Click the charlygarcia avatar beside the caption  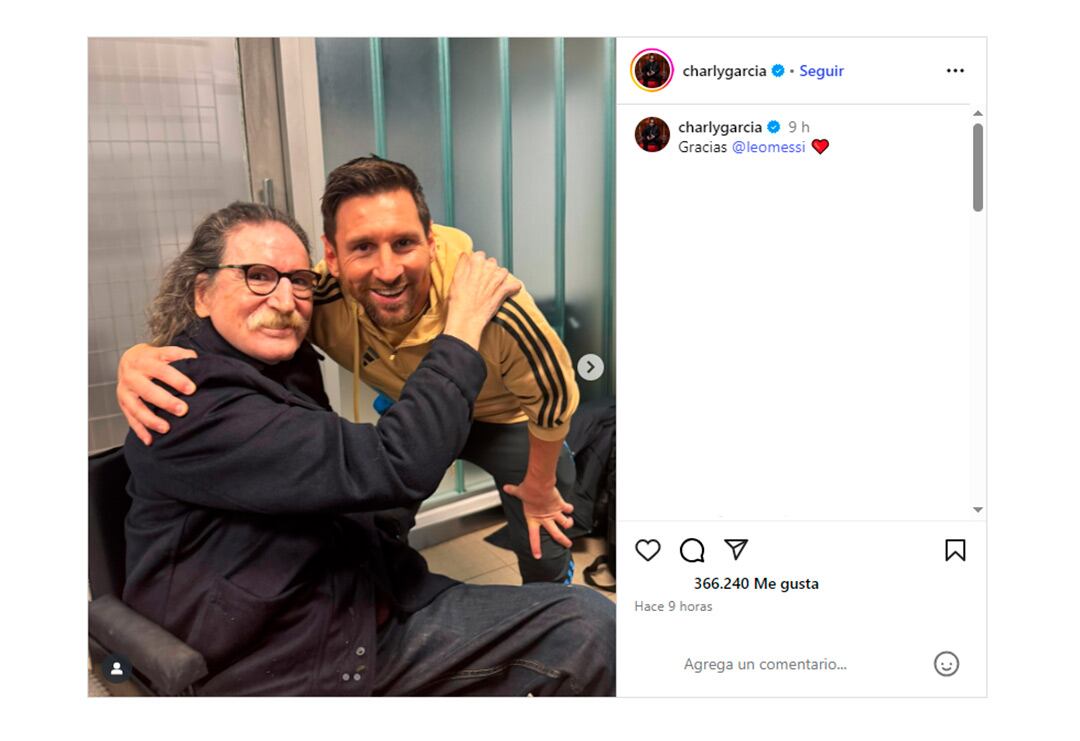point(652,134)
